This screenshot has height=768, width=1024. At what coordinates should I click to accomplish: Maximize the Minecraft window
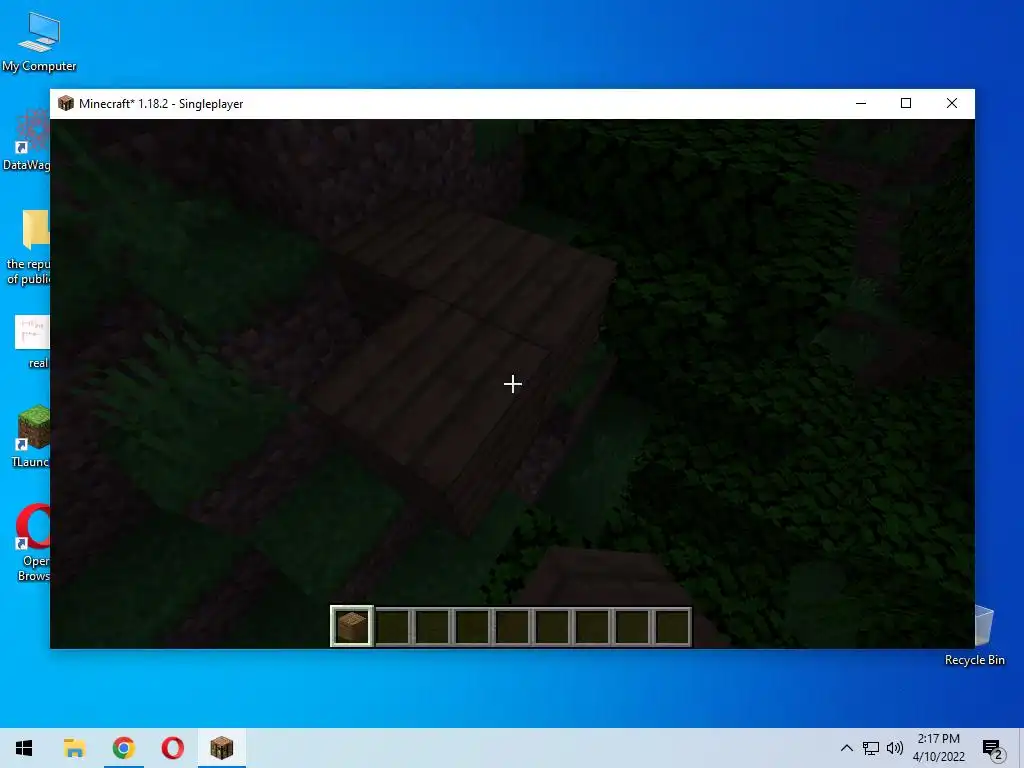click(906, 103)
